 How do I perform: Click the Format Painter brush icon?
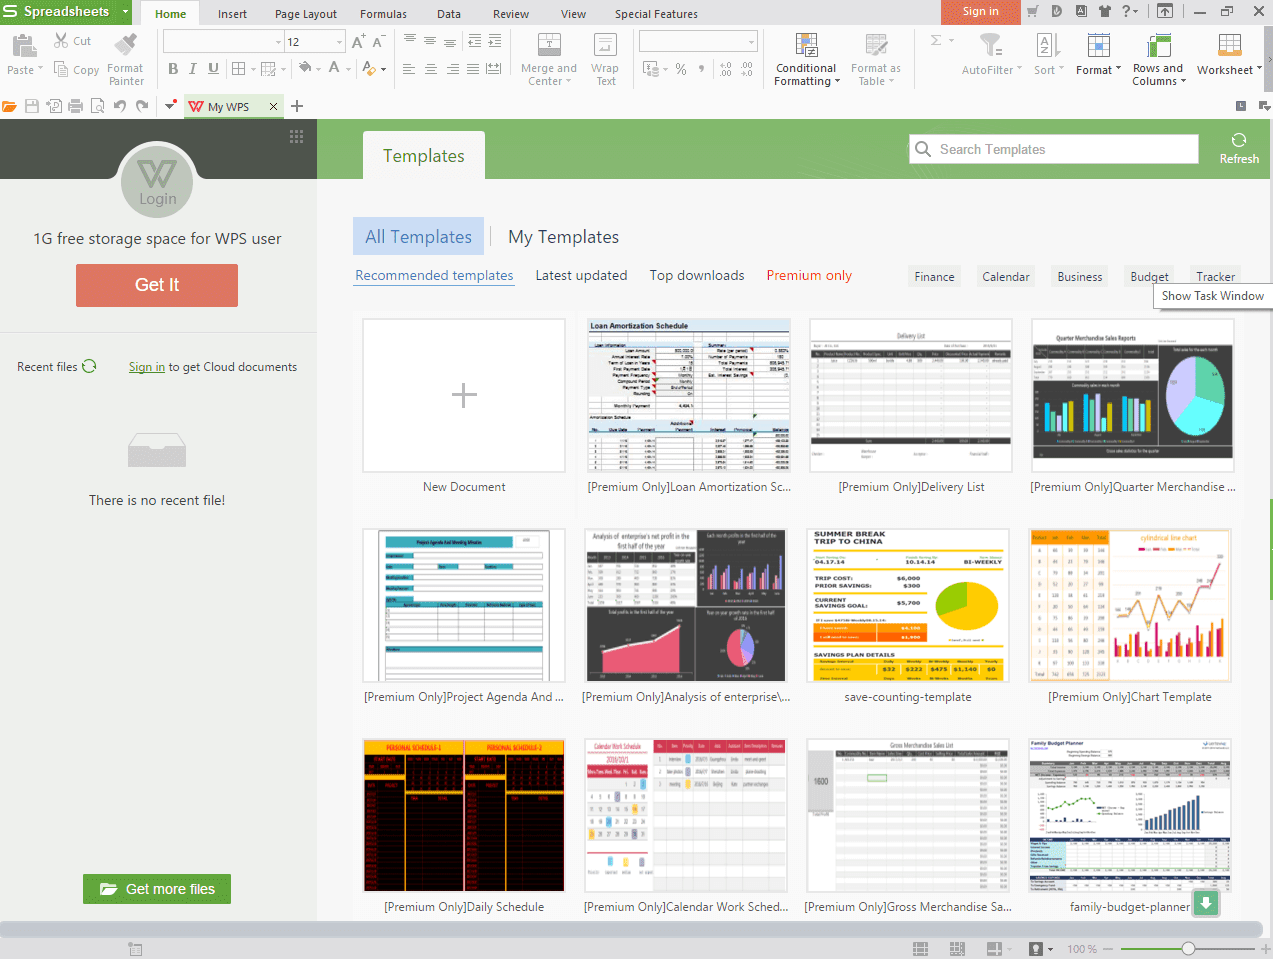pyautogui.click(x=126, y=44)
